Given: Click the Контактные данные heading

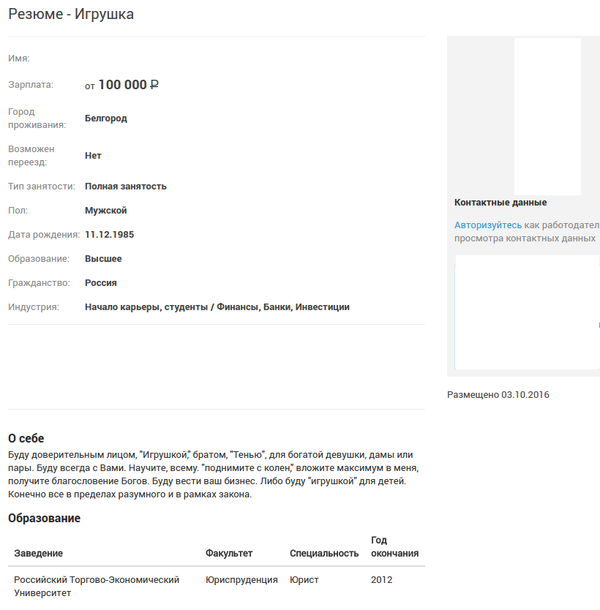Looking at the screenshot, I should tap(500, 202).
